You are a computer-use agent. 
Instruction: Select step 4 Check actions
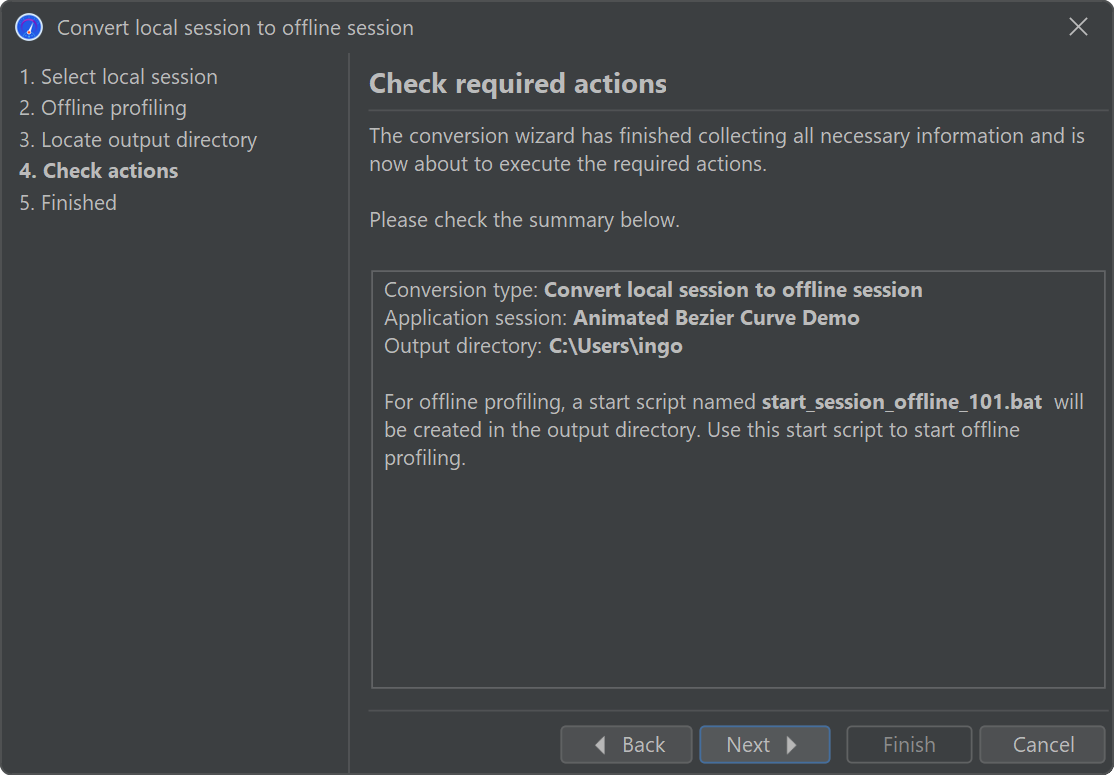pos(99,171)
